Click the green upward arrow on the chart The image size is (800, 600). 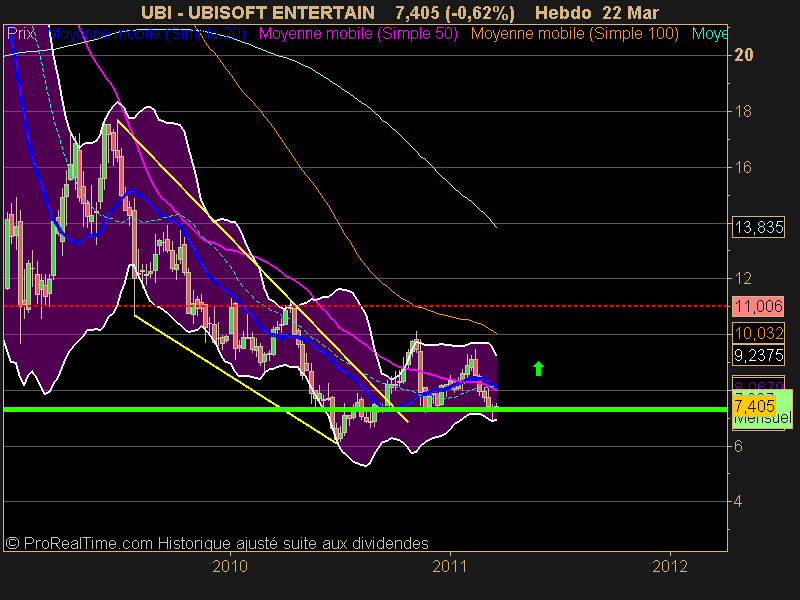pyautogui.click(x=538, y=368)
